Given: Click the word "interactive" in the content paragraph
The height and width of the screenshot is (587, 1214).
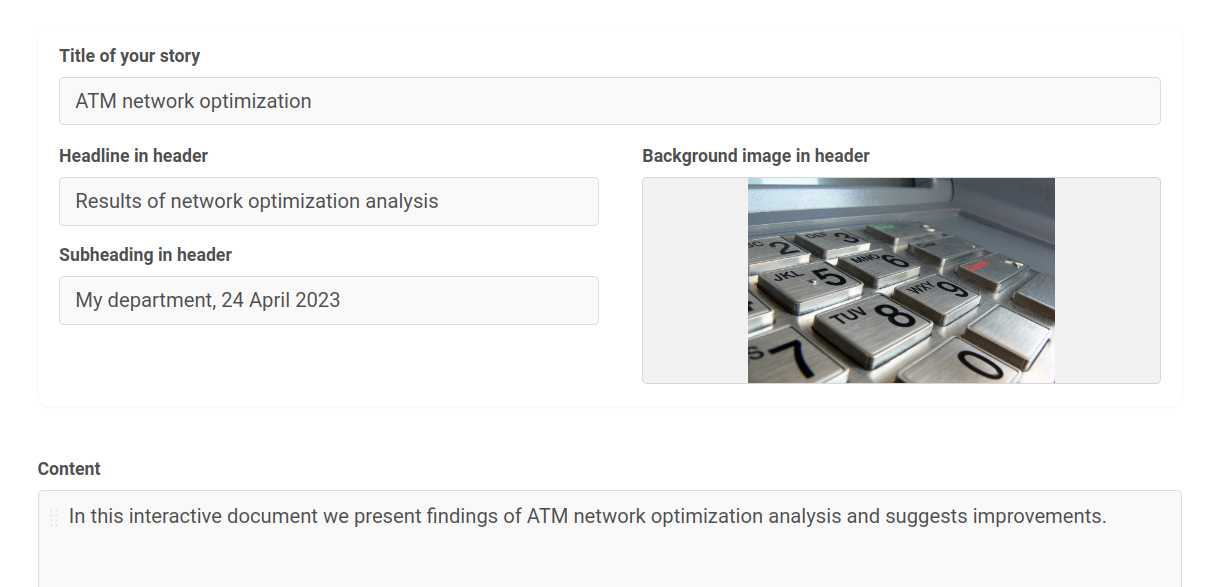Looking at the screenshot, I should click(x=175, y=517).
